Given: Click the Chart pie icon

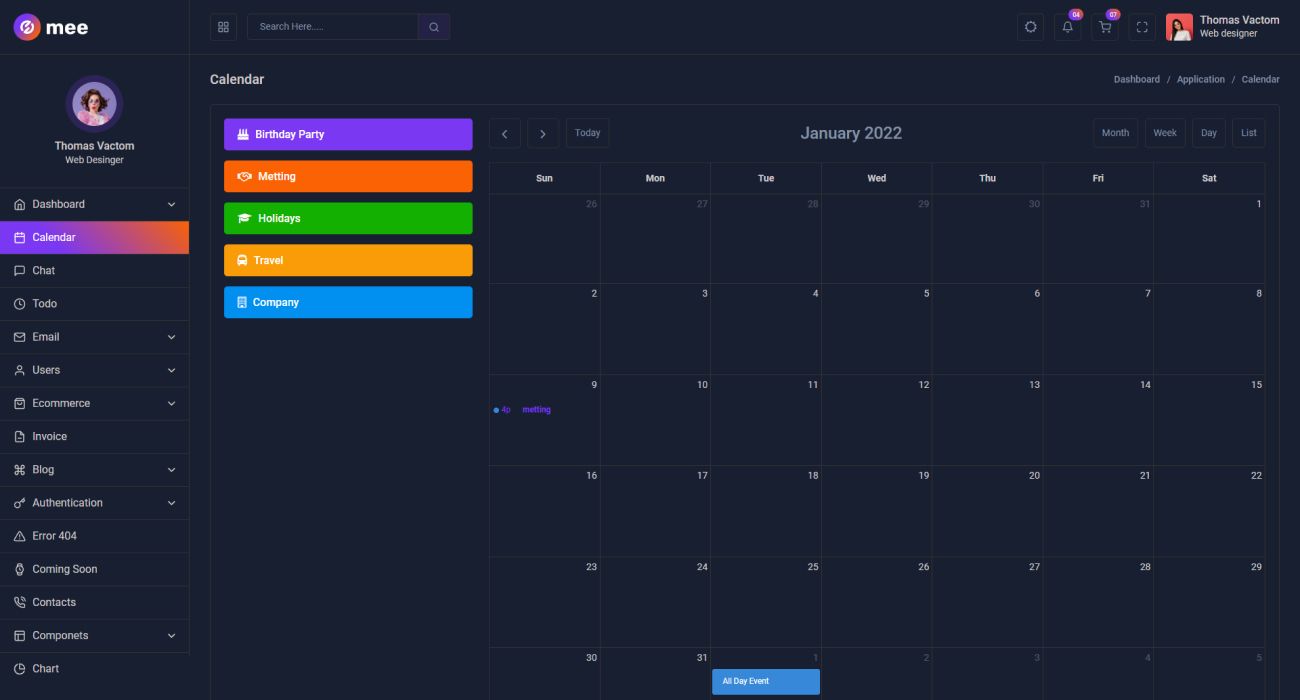Looking at the screenshot, I should click(x=19, y=669).
